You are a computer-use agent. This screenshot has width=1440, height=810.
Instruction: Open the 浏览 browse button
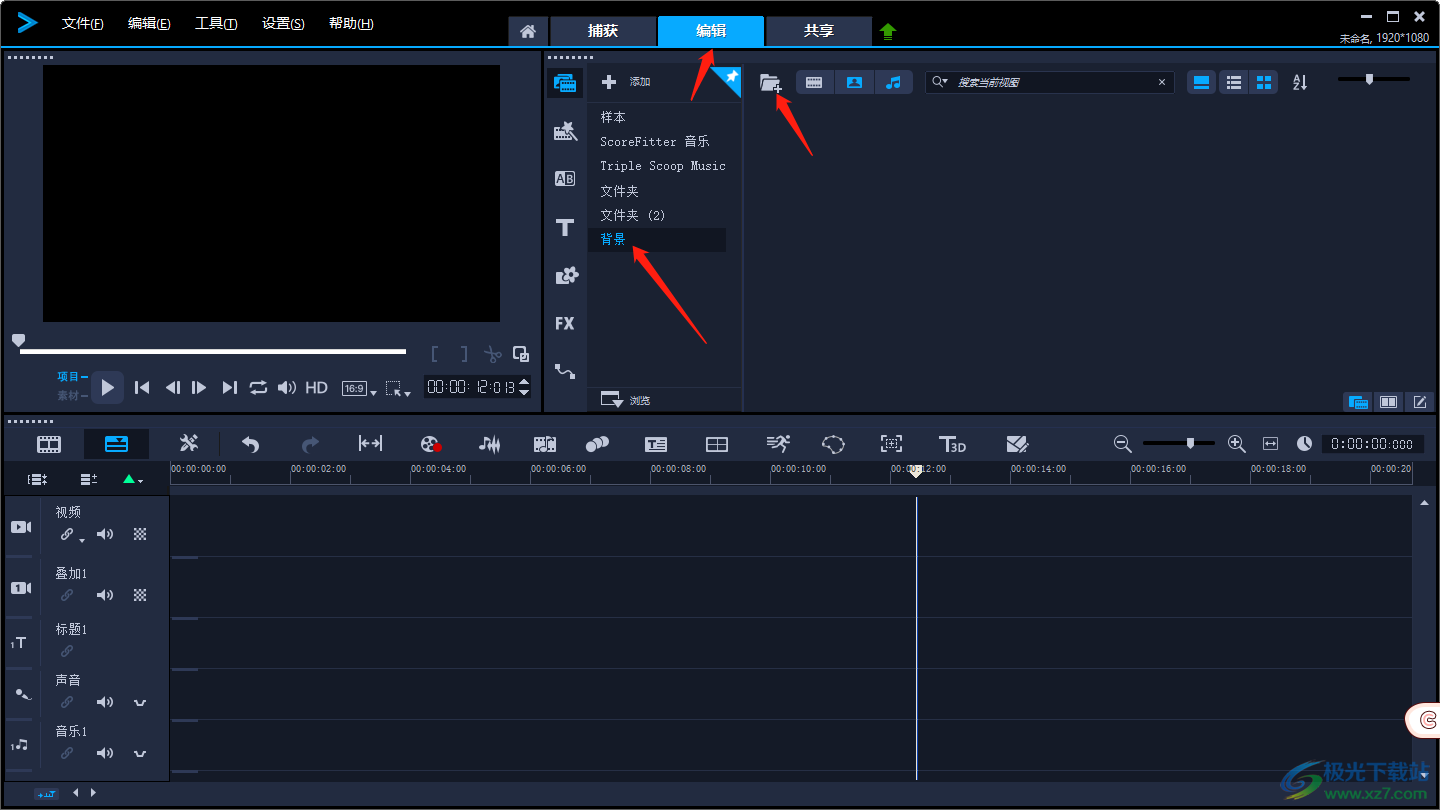[625, 400]
